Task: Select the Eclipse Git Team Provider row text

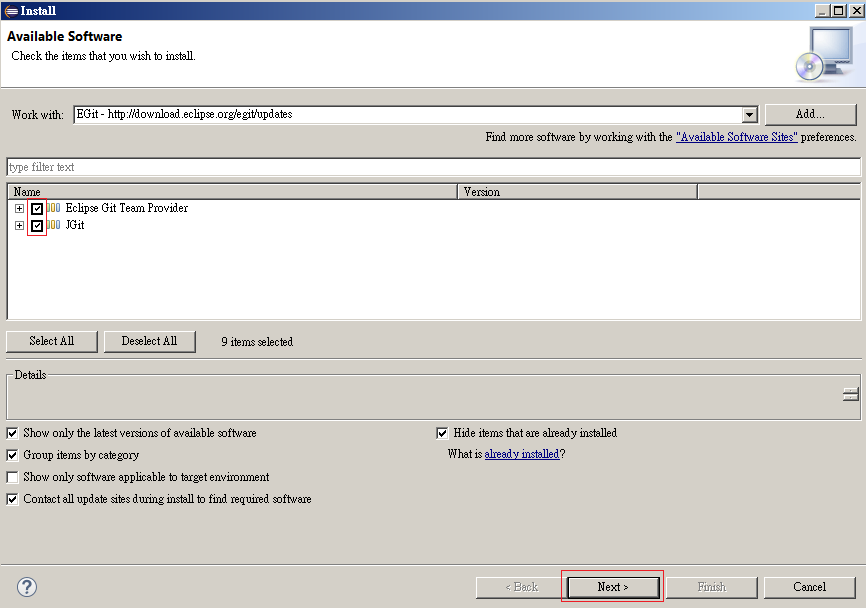Action: click(x=126, y=208)
